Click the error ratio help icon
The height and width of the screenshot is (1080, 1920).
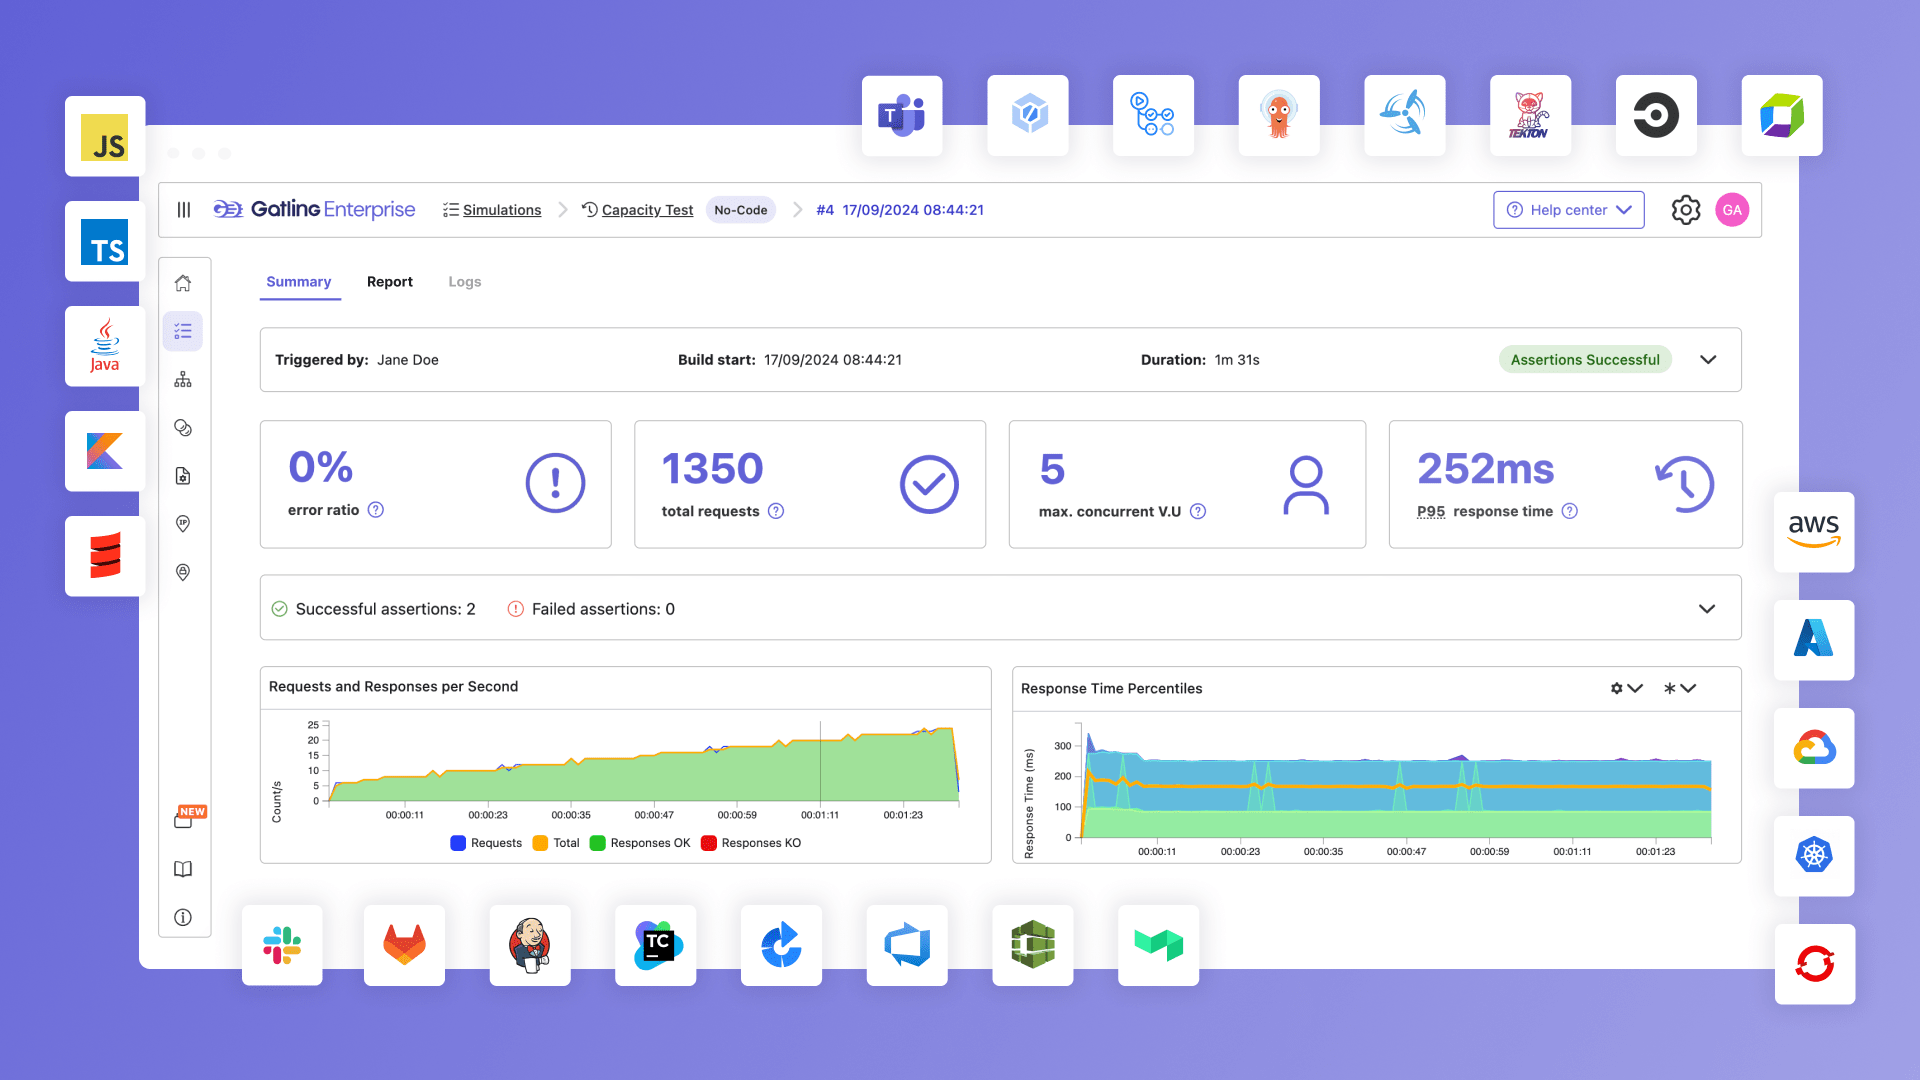(376, 510)
